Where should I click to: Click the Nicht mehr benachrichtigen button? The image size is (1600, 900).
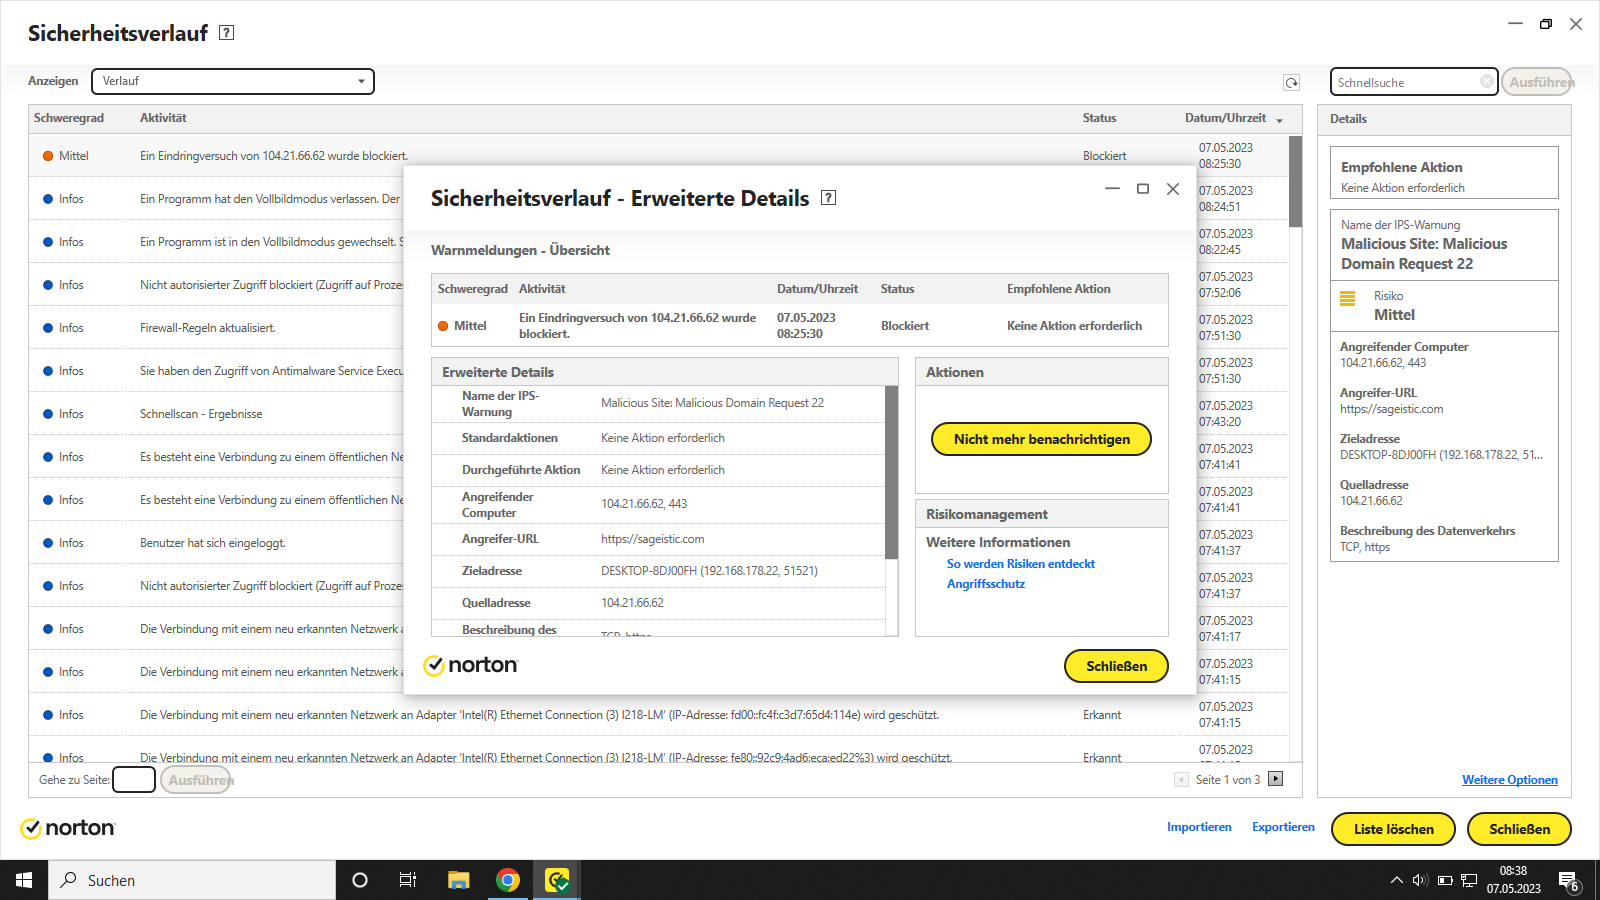pos(1041,439)
